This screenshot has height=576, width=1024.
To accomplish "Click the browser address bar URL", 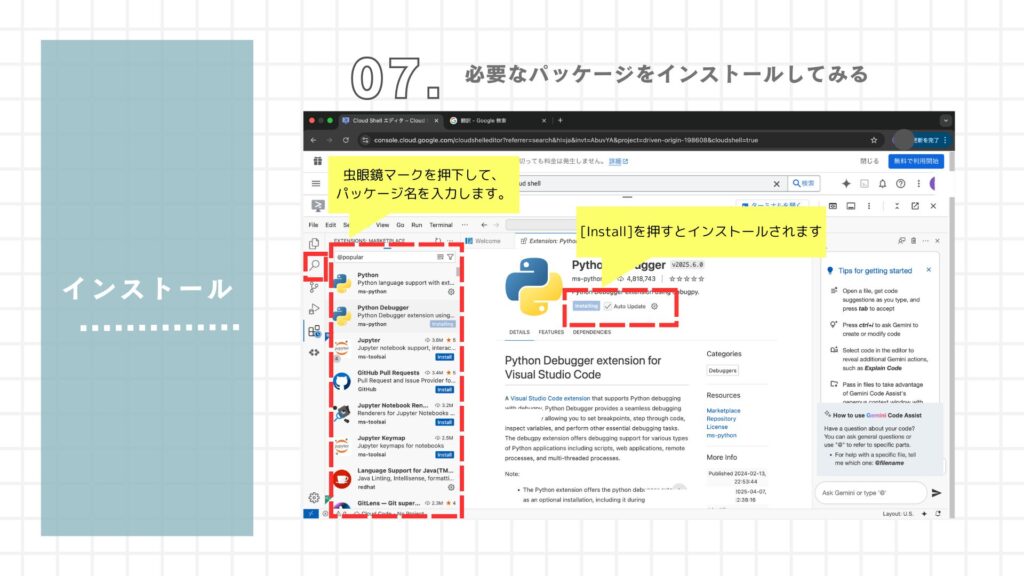I will [x=566, y=140].
